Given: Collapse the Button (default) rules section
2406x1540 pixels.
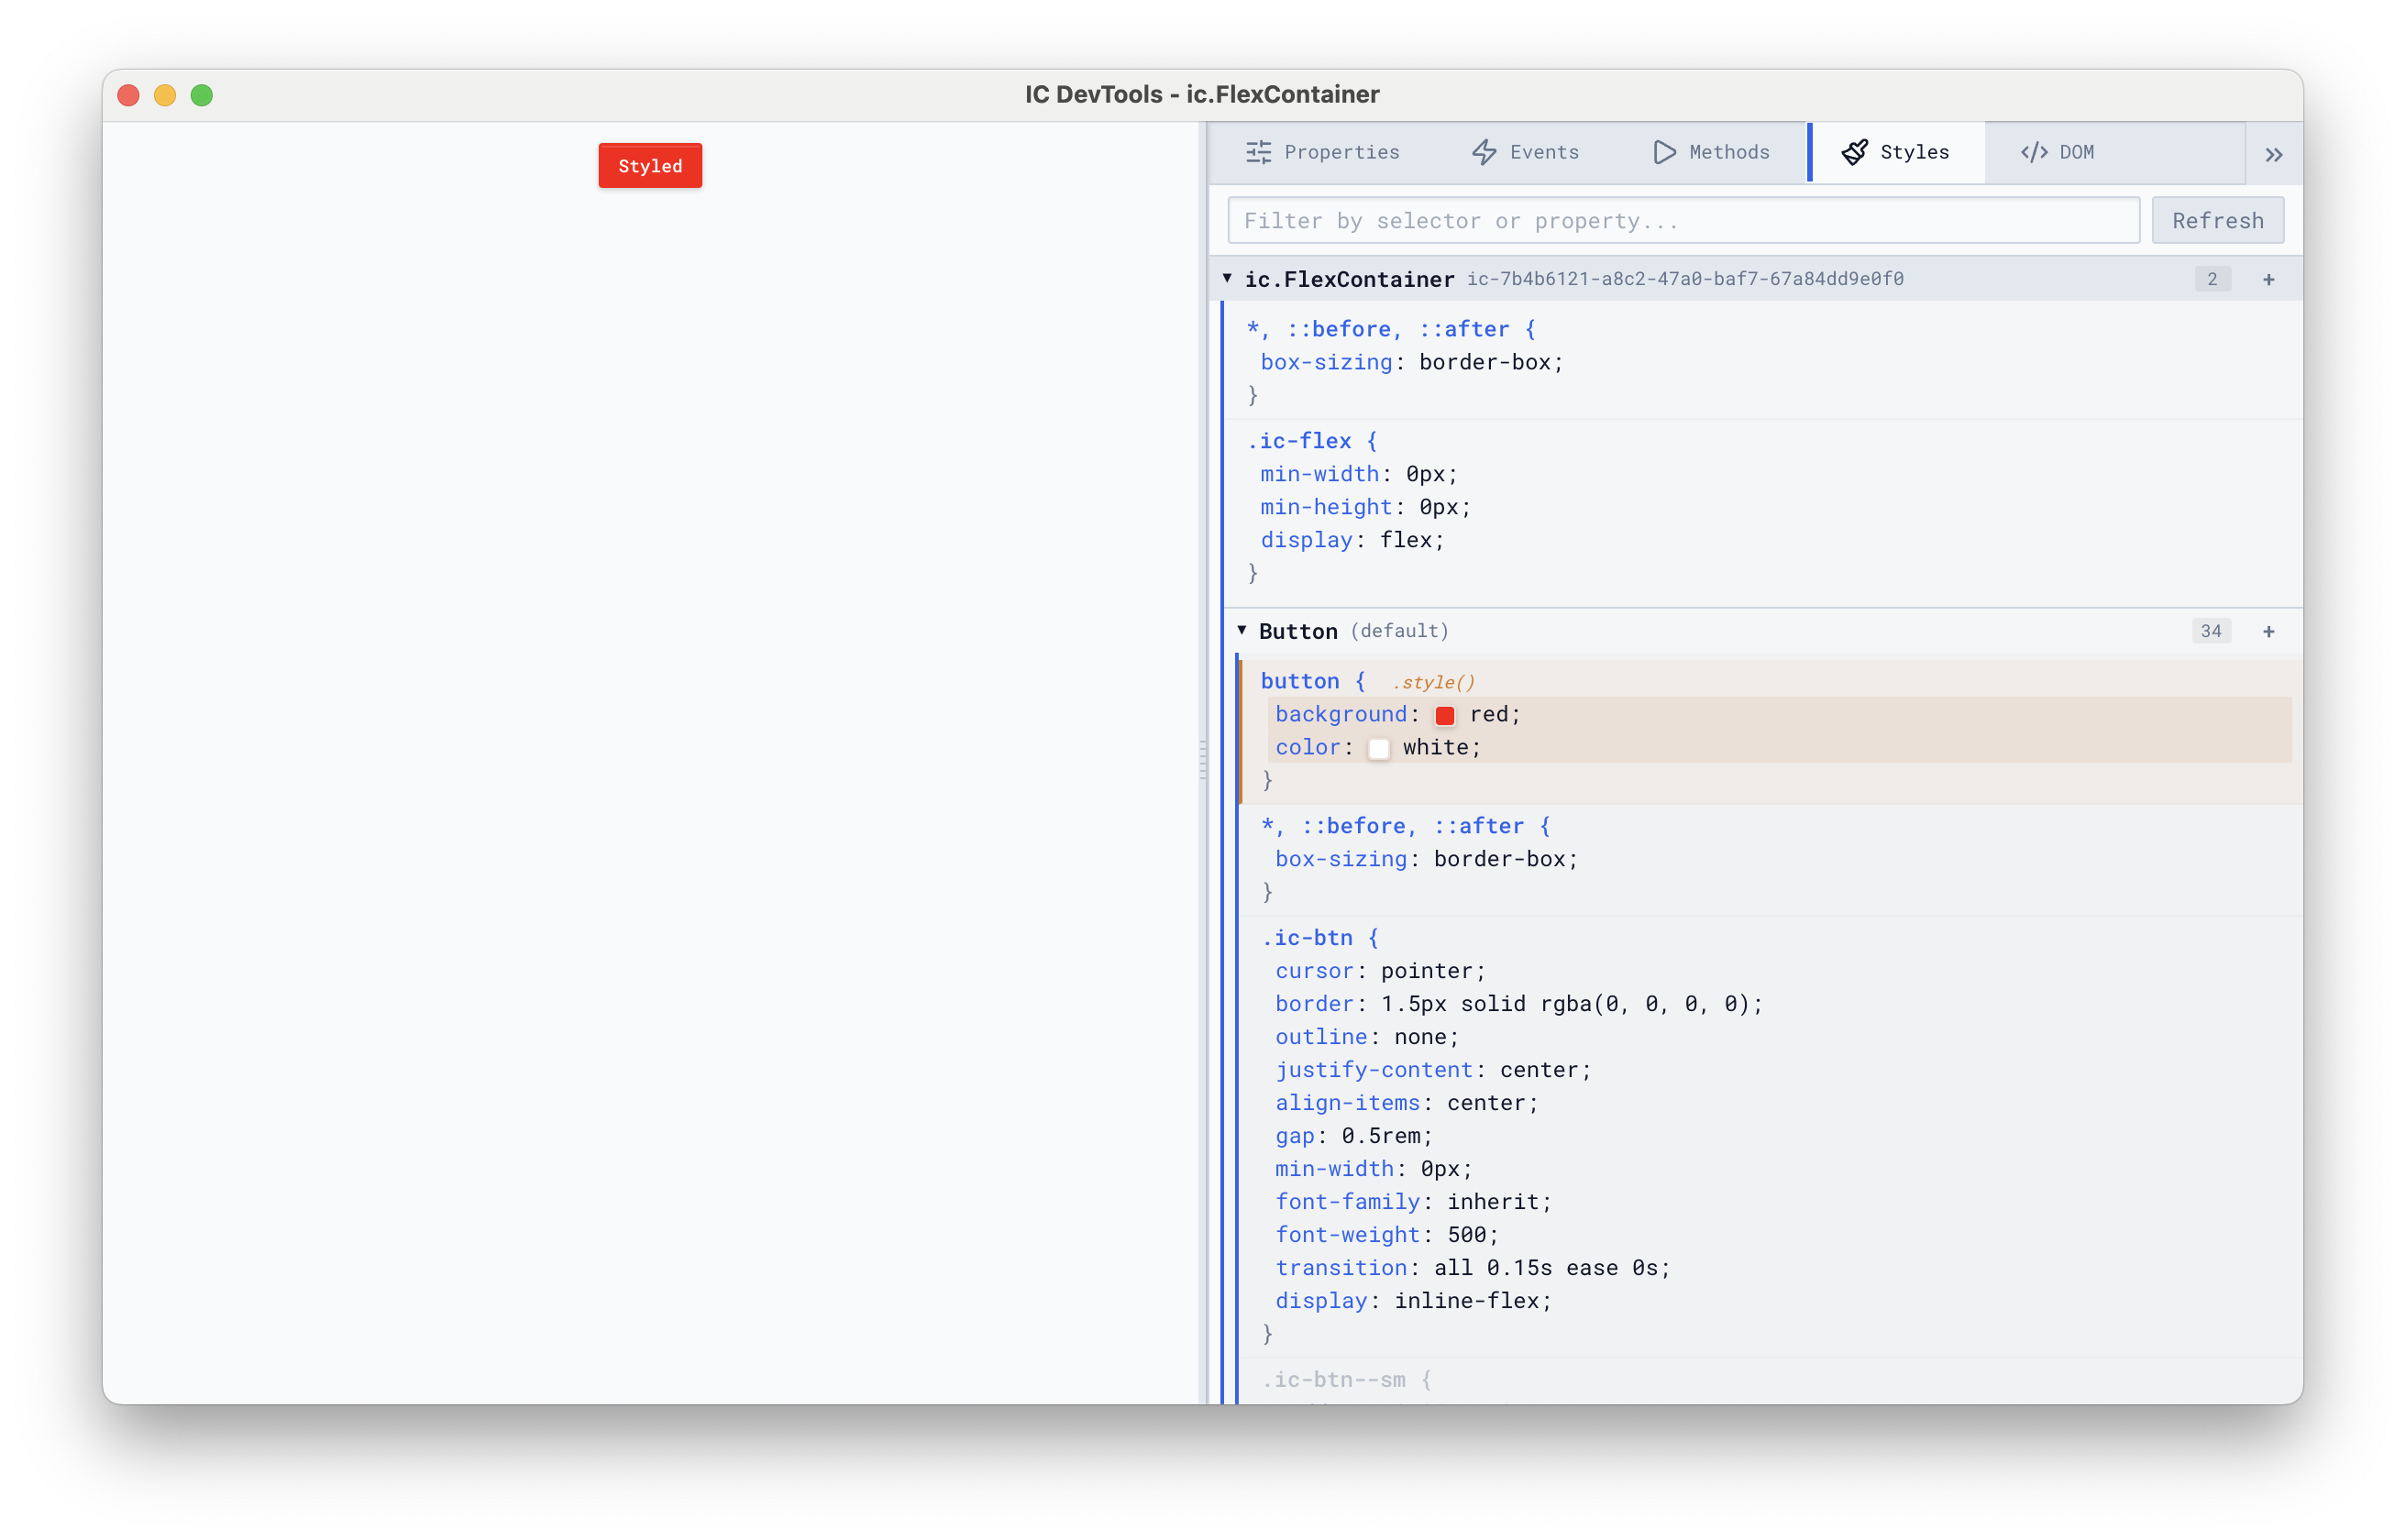Looking at the screenshot, I should click(1241, 631).
